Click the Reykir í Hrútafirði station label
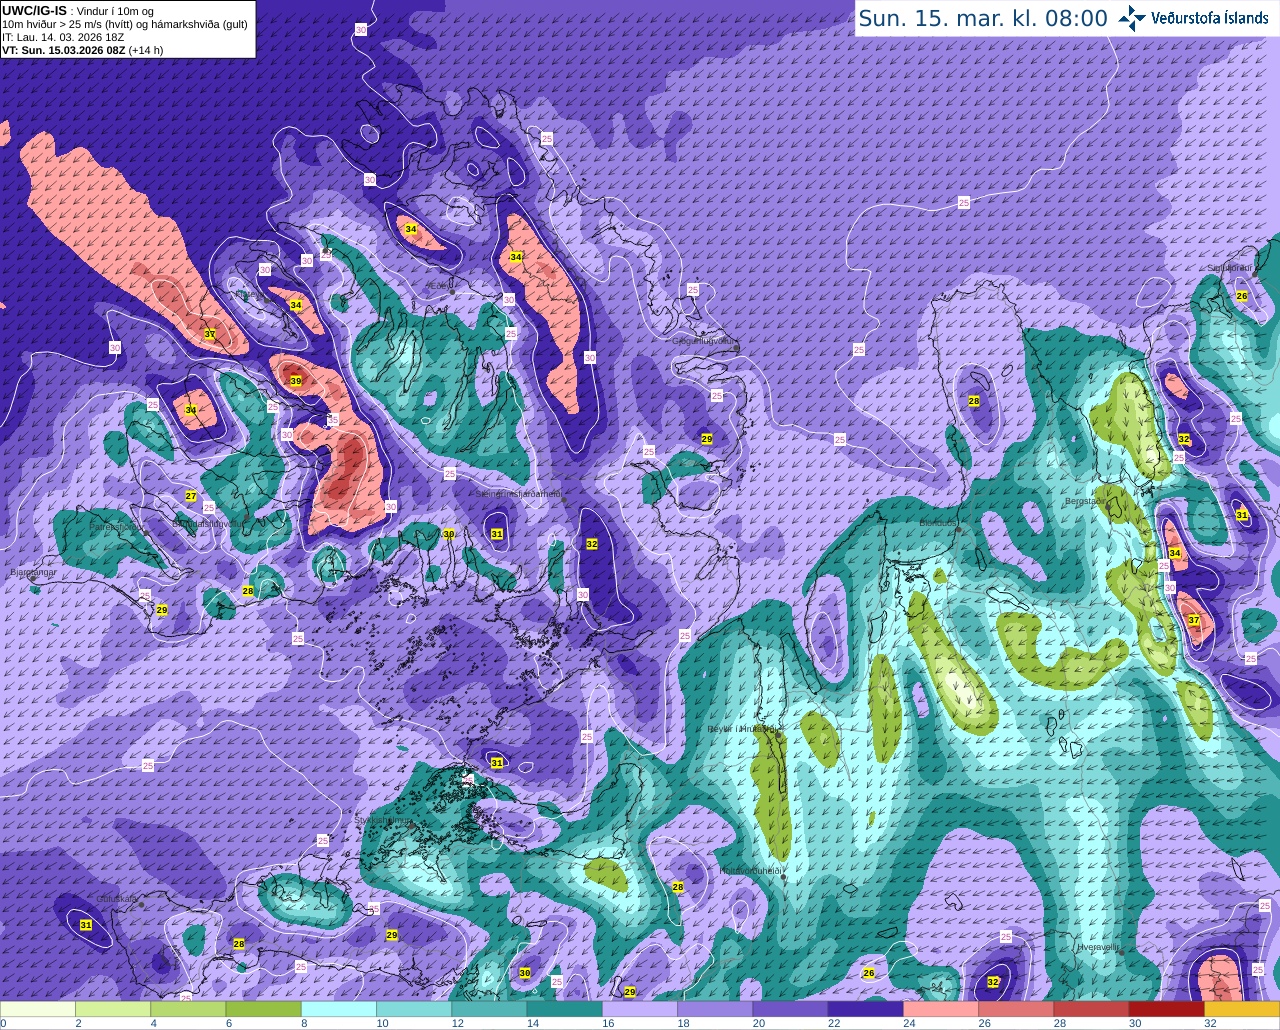Image resolution: width=1280 pixels, height=1030 pixels. tap(743, 729)
